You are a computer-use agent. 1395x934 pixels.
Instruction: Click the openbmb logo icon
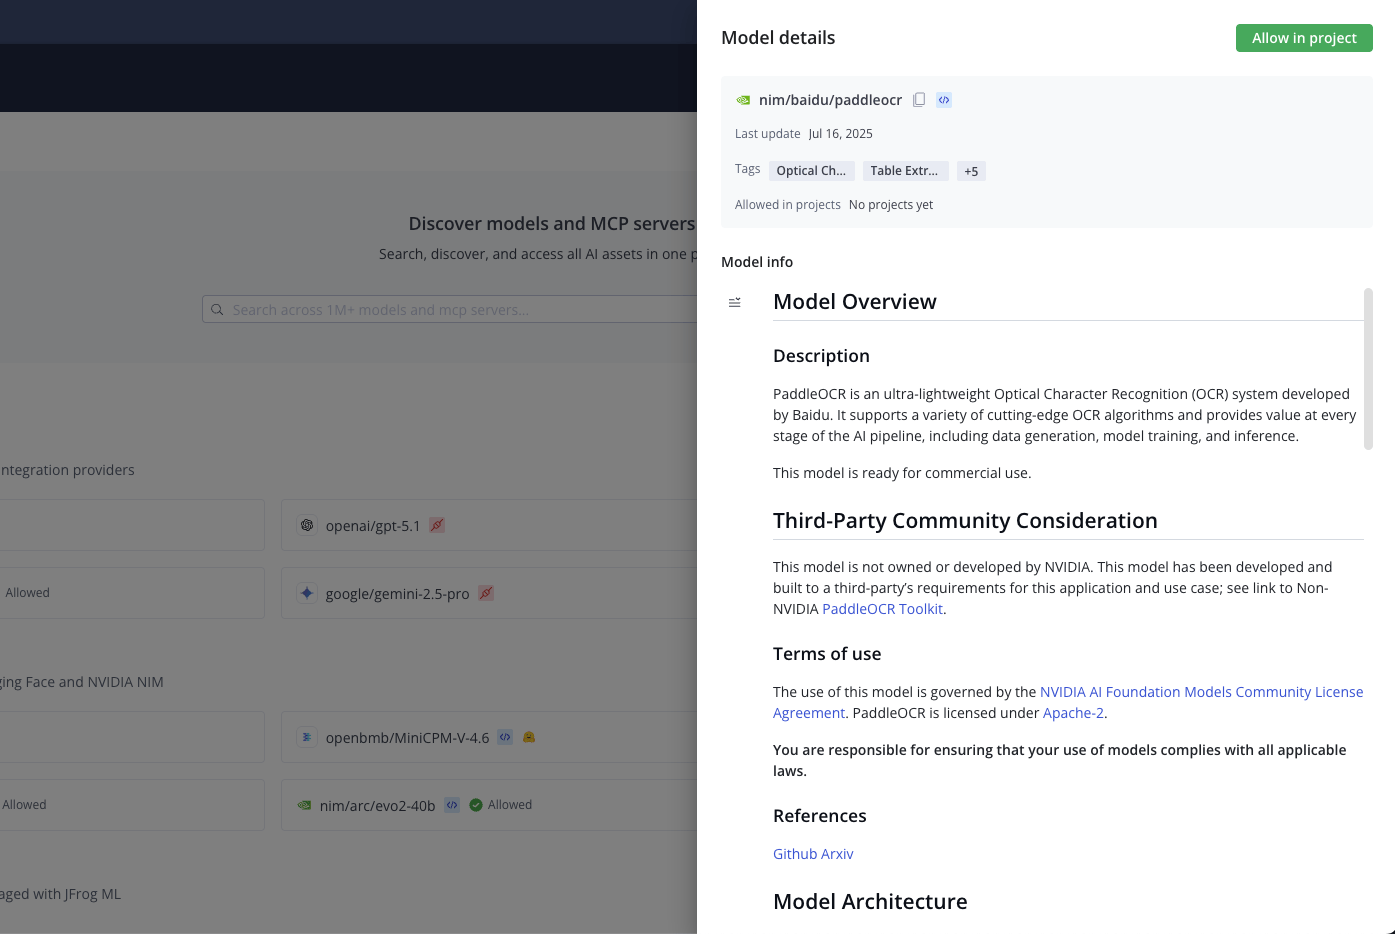click(307, 737)
